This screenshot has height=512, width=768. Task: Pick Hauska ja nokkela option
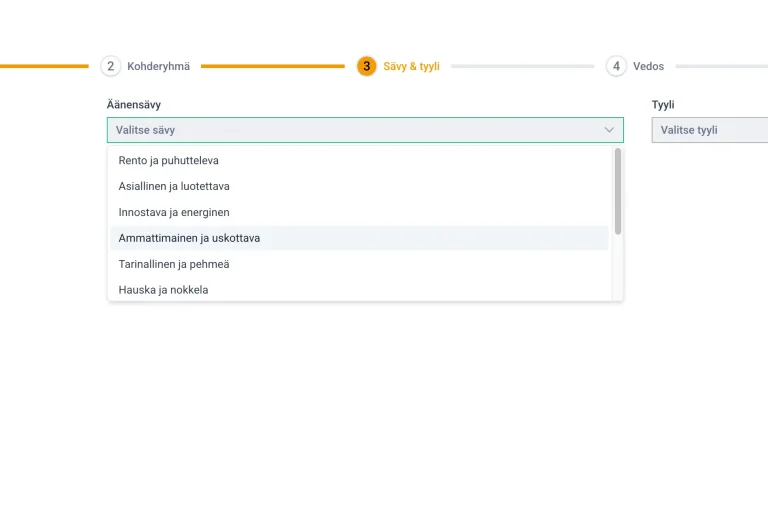[163, 290]
